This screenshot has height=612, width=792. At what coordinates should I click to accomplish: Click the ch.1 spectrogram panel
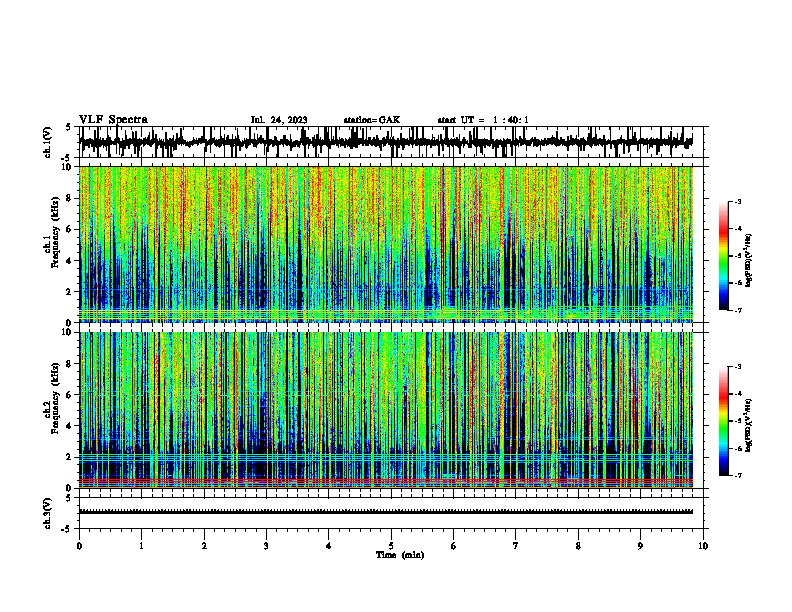pos(391,244)
